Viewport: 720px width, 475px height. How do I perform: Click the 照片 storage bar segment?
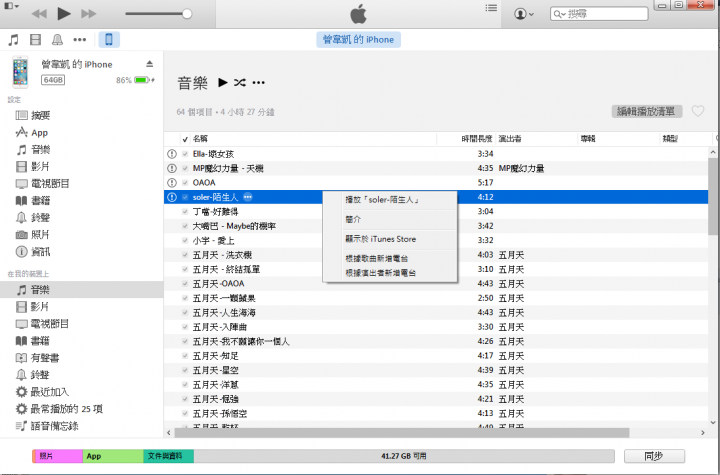[59, 456]
